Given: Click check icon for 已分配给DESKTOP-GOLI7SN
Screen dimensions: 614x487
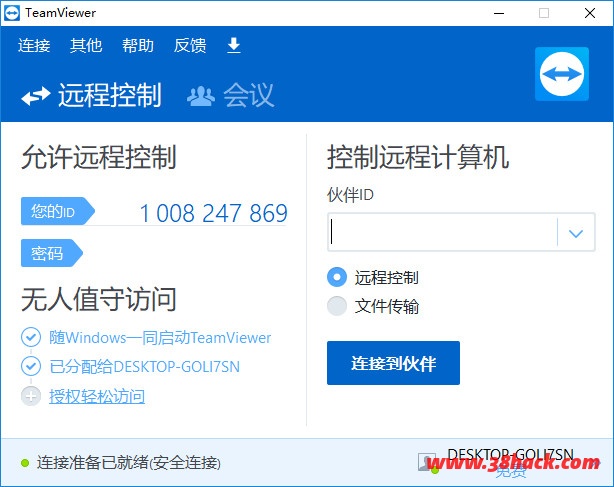Looking at the screenshot, I should click(31, 366).
